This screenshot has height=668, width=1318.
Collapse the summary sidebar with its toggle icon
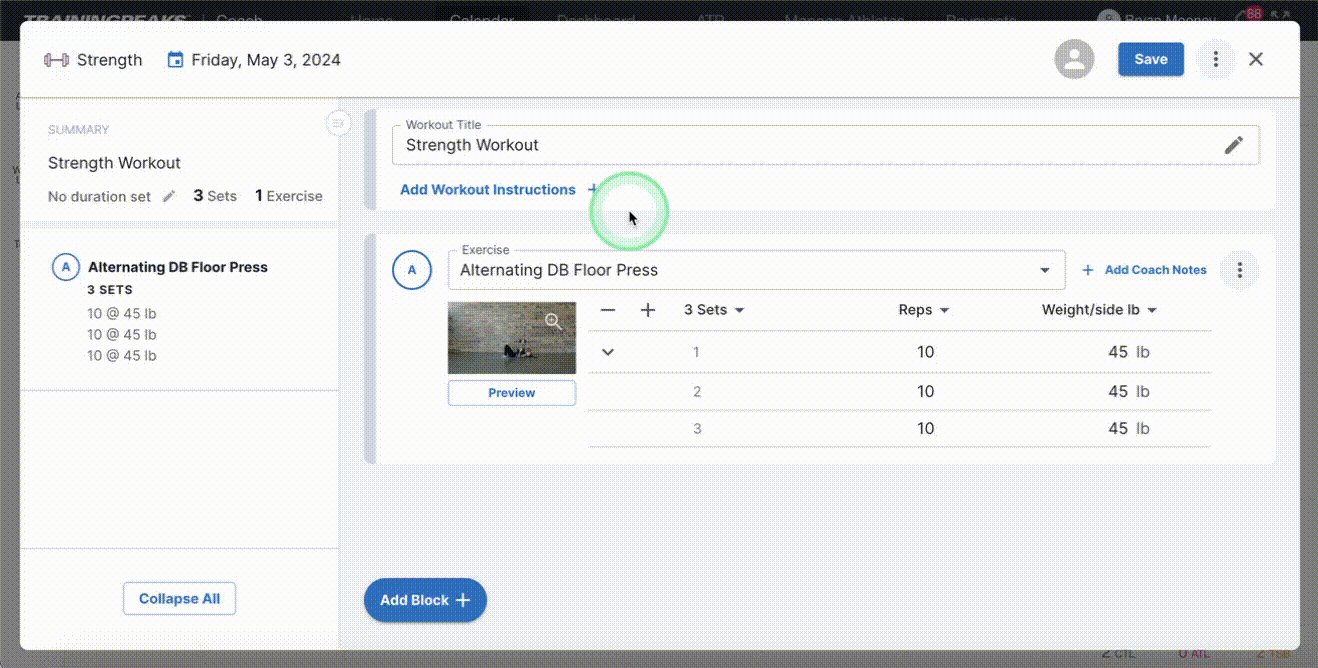tap(338, 123)
